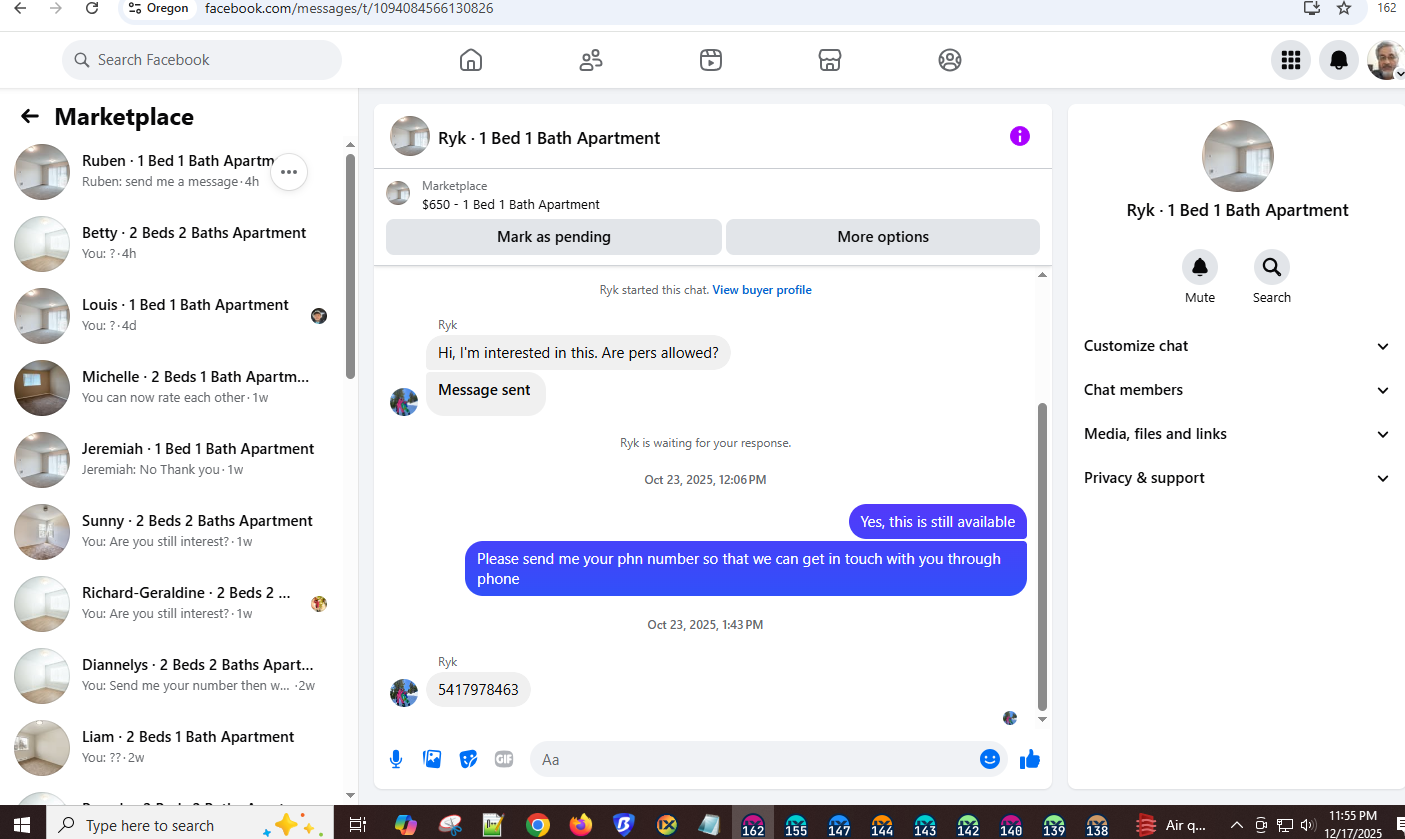
Task: Expand Media, files and links section
Action: click(x=1237, y=434)
